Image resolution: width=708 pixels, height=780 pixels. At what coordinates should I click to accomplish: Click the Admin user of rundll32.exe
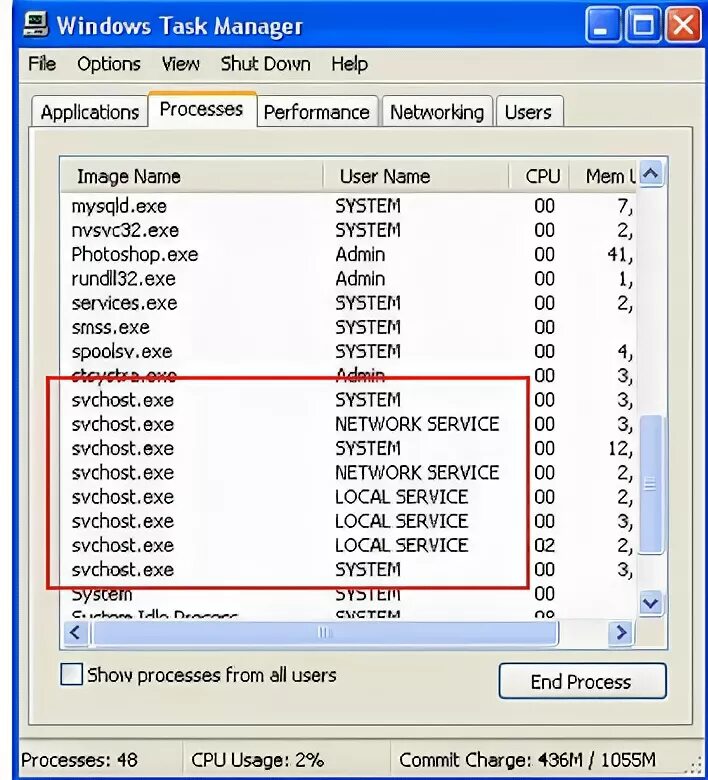360,279
